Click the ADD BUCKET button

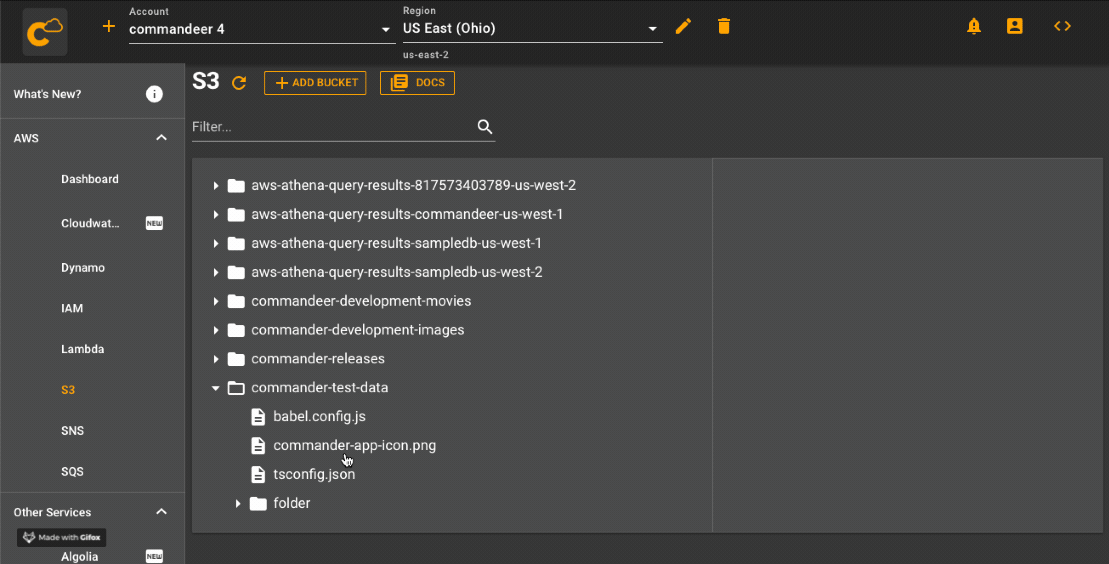click(315, 83)
